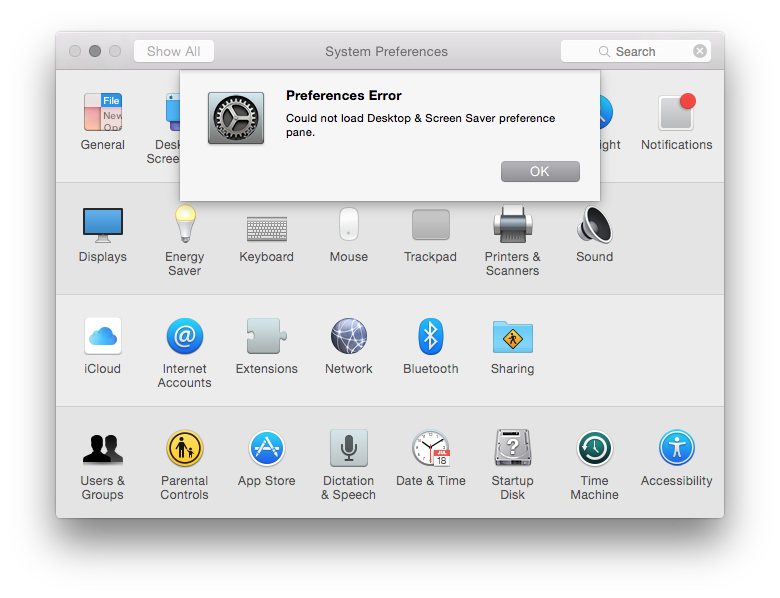Screen dimensions: 780x598
Task: Click the System Preferences window title
Action: (387, 52)
